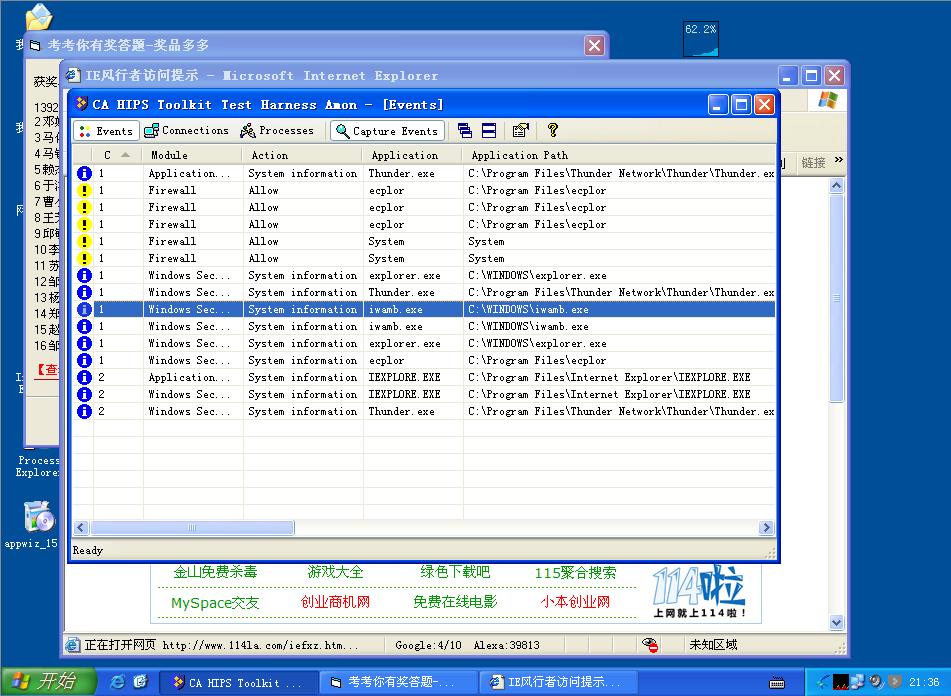This screenshot has width=951, height=696.
Task: Click second quick launch icon in taskbar
Action: tap(140, 682)
